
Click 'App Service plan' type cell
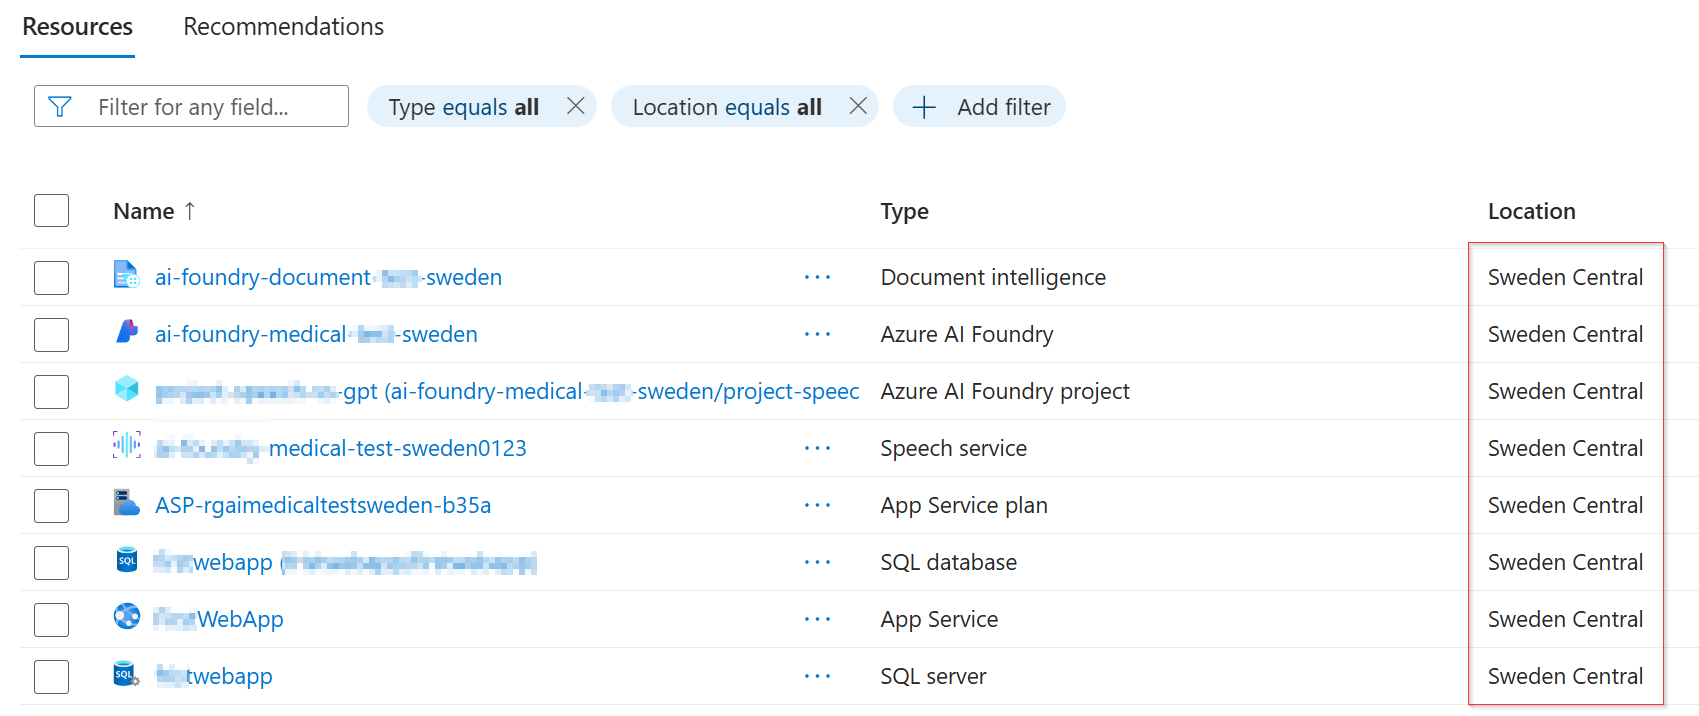point(964,505)
